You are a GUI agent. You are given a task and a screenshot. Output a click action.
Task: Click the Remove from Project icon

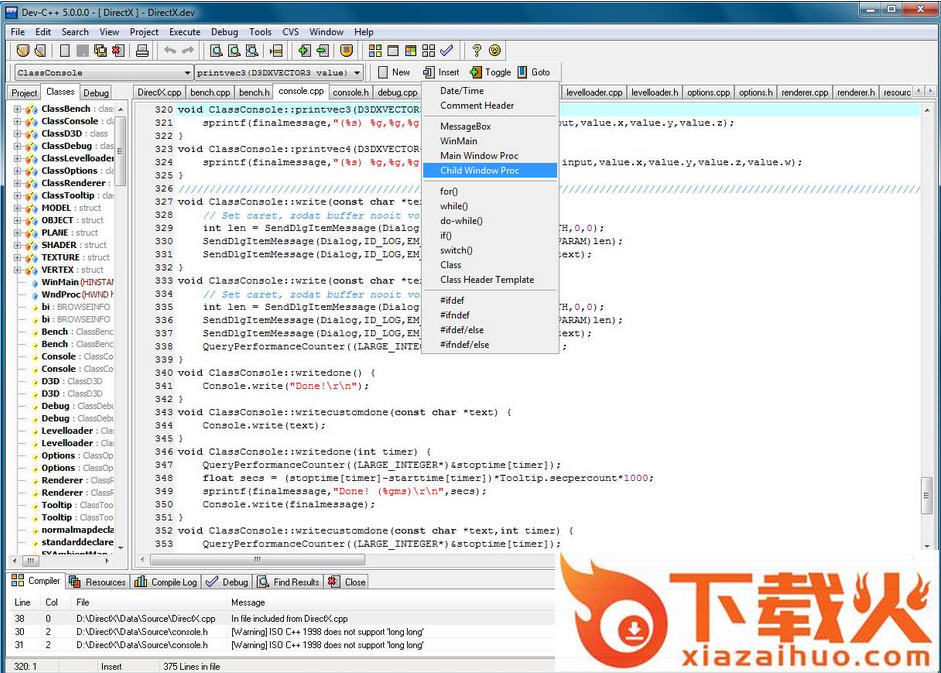click(323, 51)
